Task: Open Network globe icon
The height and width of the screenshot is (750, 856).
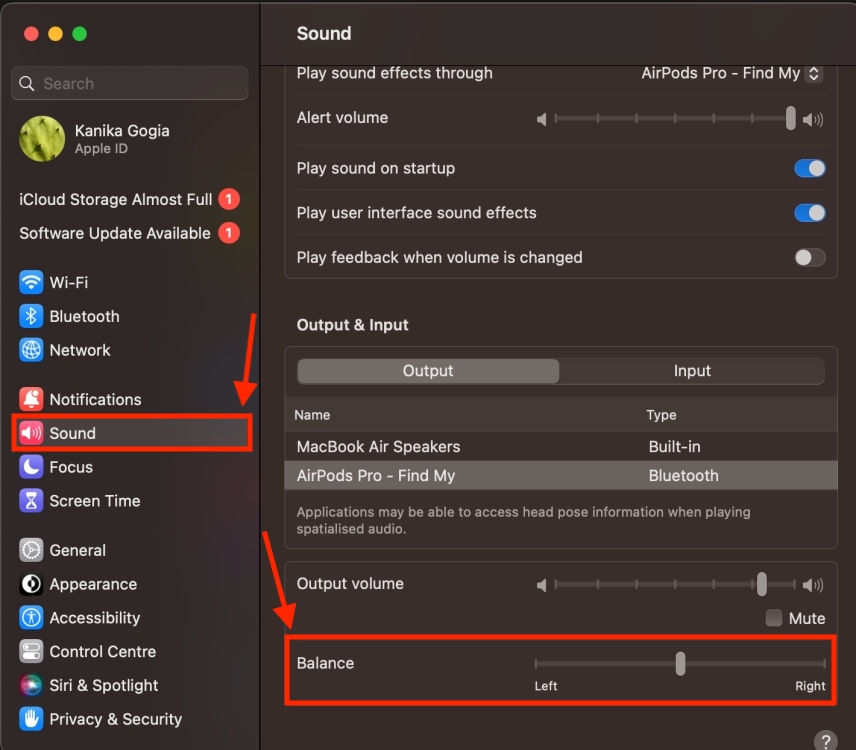Action: click(32, 351)
